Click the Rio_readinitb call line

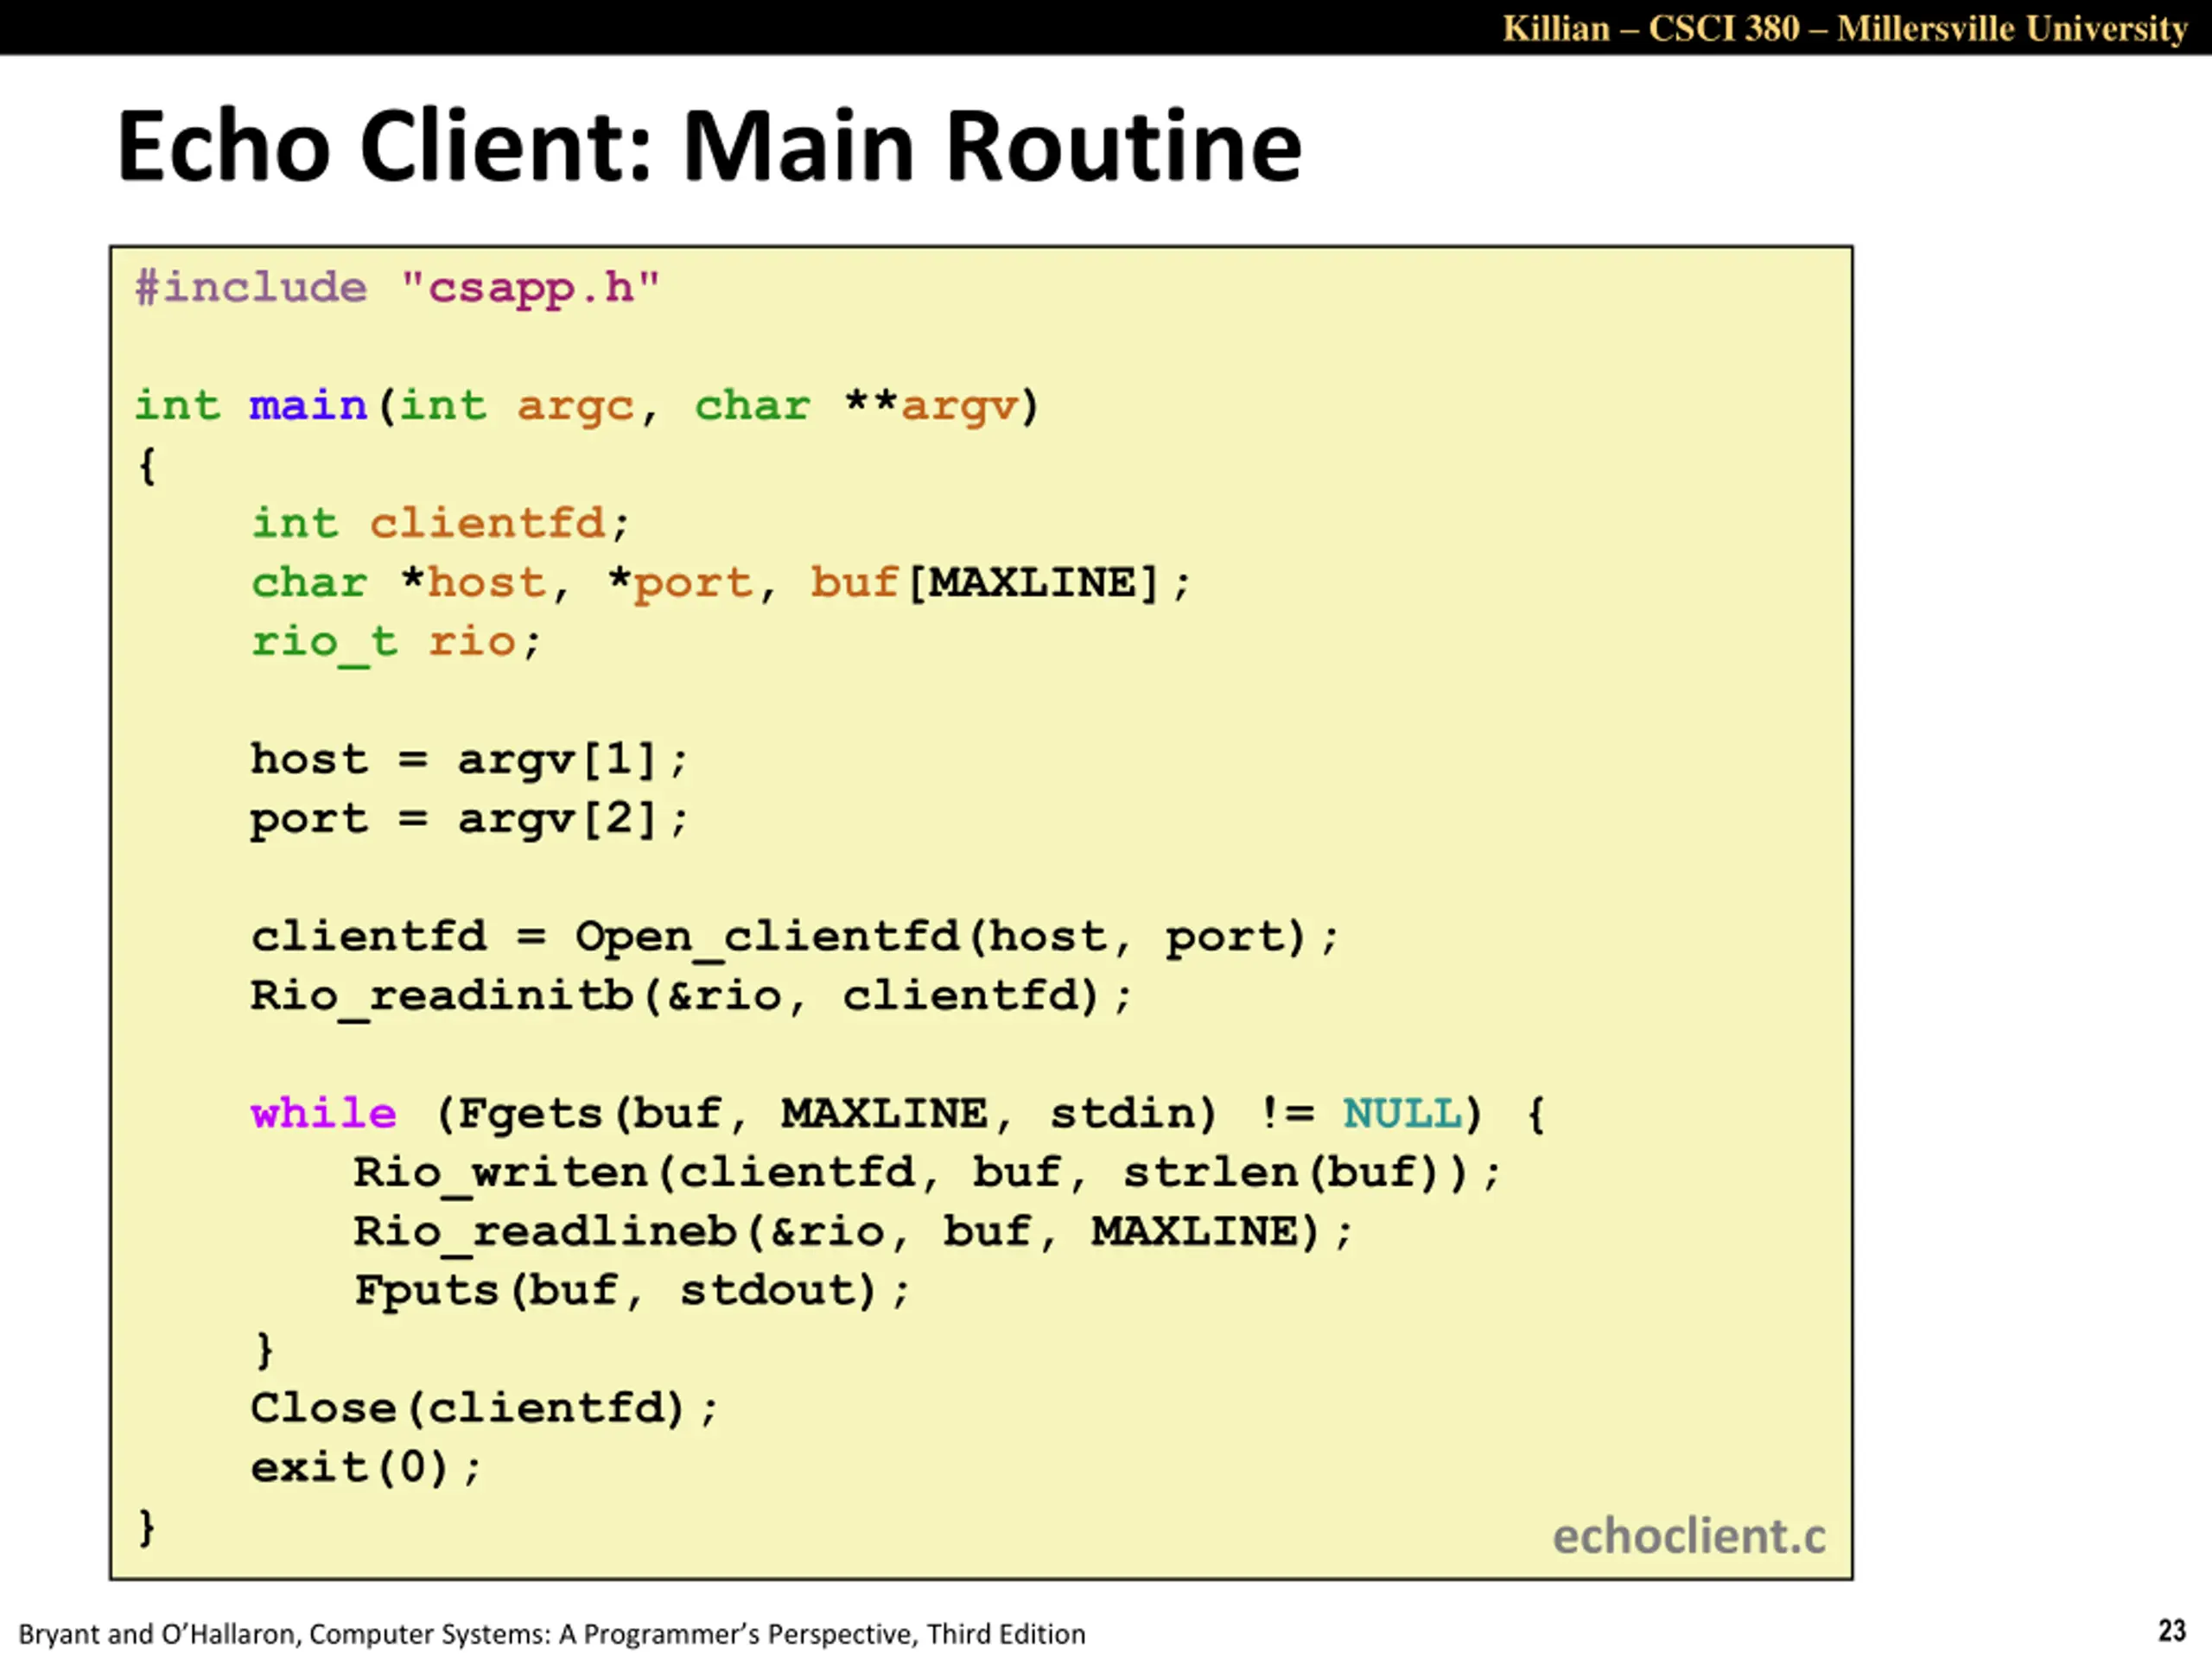(691, 997)
